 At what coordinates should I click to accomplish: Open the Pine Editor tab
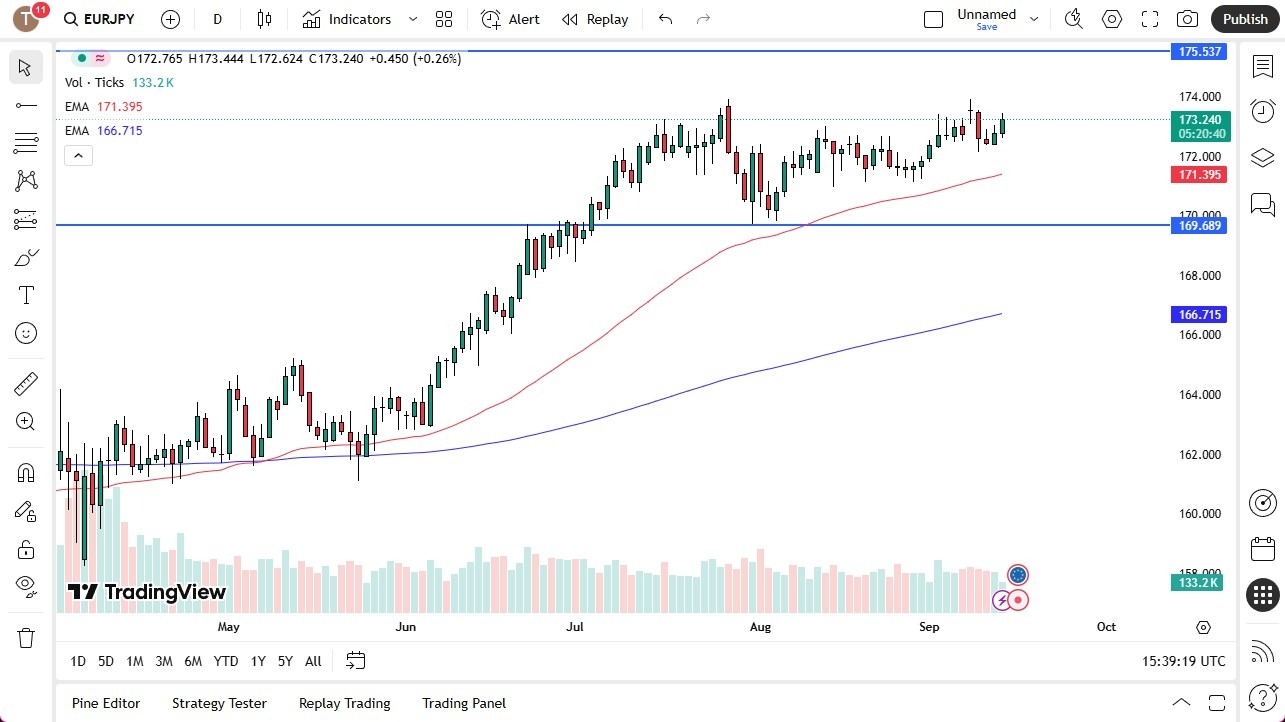(x=105, y=703)
